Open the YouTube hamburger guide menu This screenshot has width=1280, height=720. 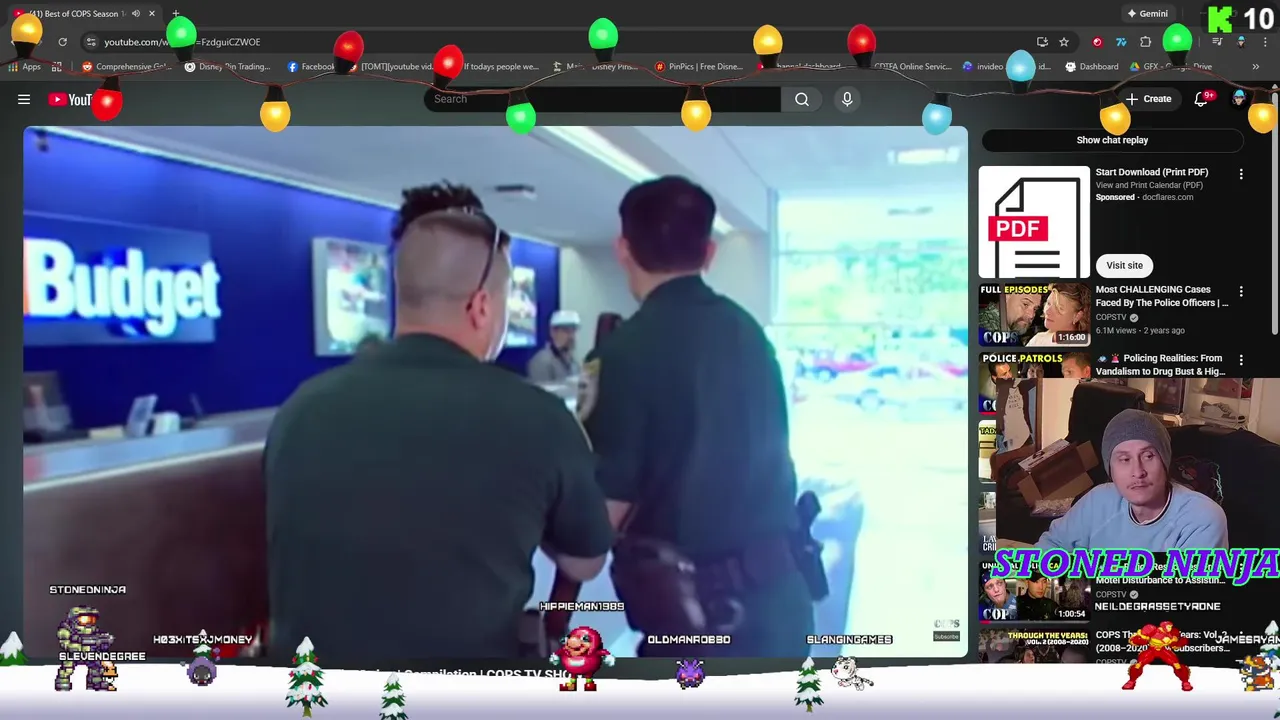click(24, 99)
